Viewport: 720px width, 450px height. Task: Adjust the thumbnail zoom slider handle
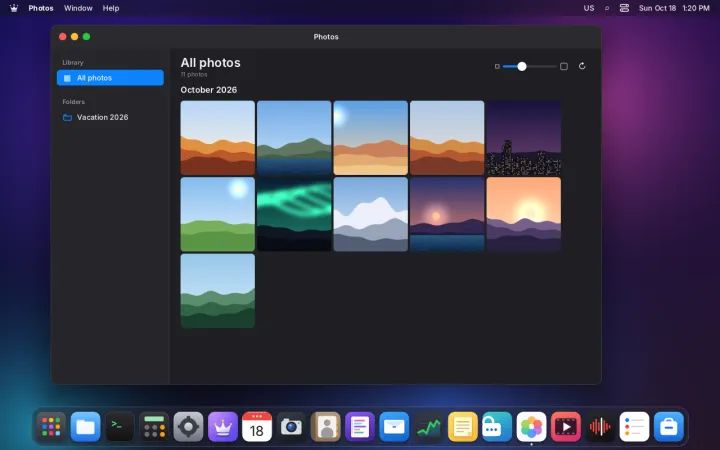click(x=522, y=67)
